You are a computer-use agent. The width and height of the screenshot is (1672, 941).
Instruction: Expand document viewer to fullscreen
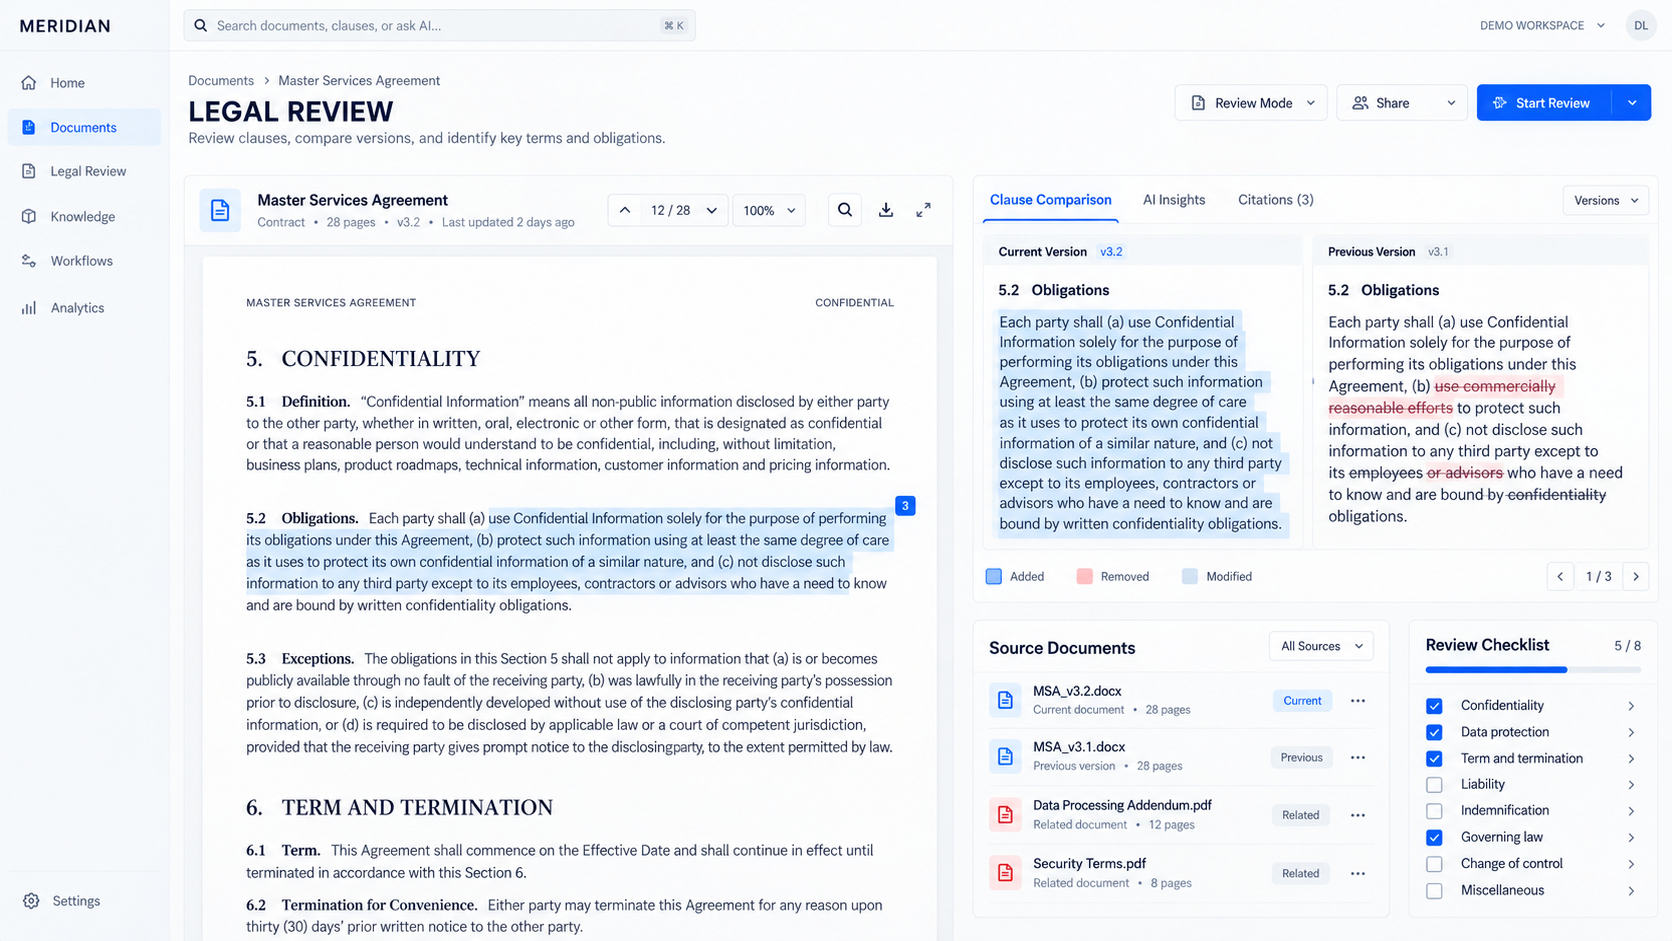[924, 210]
